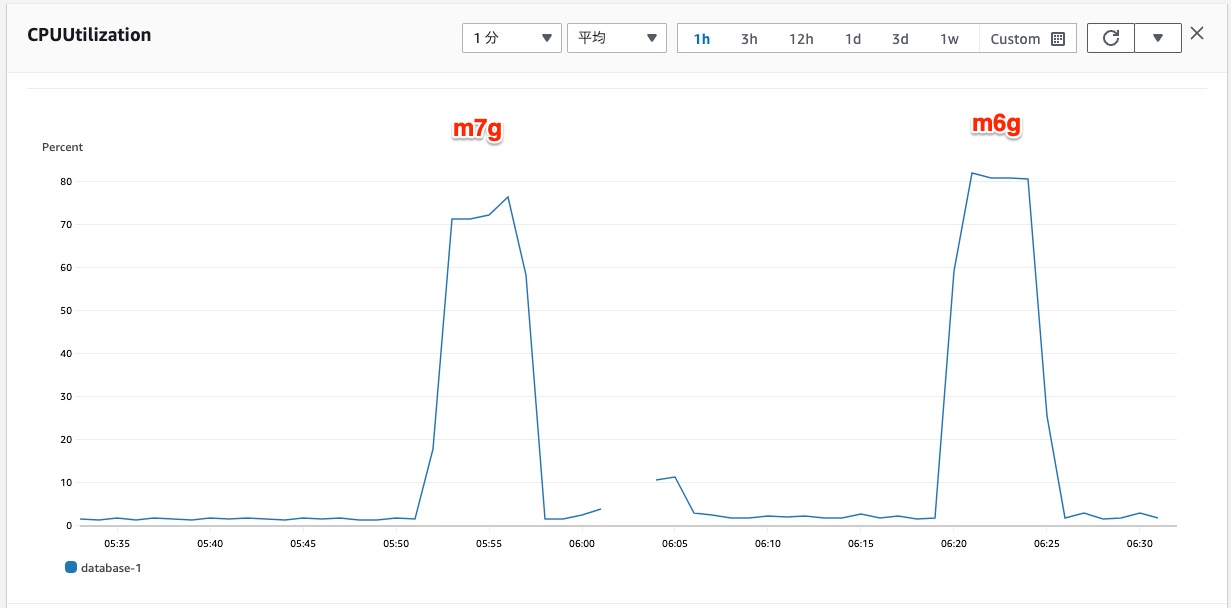1231x608 pixels.
Task: Open the refresh options dropdown arrow
Action: [x=1158, y=38]
